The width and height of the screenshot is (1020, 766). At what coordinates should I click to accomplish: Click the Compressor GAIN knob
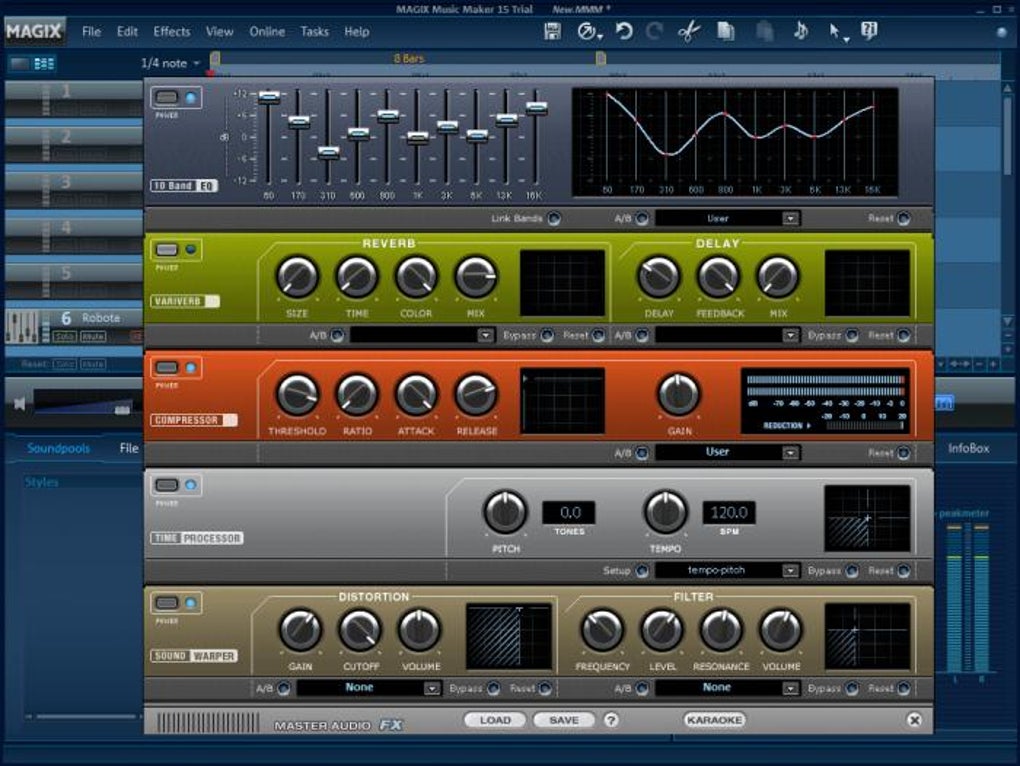[x=678, y=394]
